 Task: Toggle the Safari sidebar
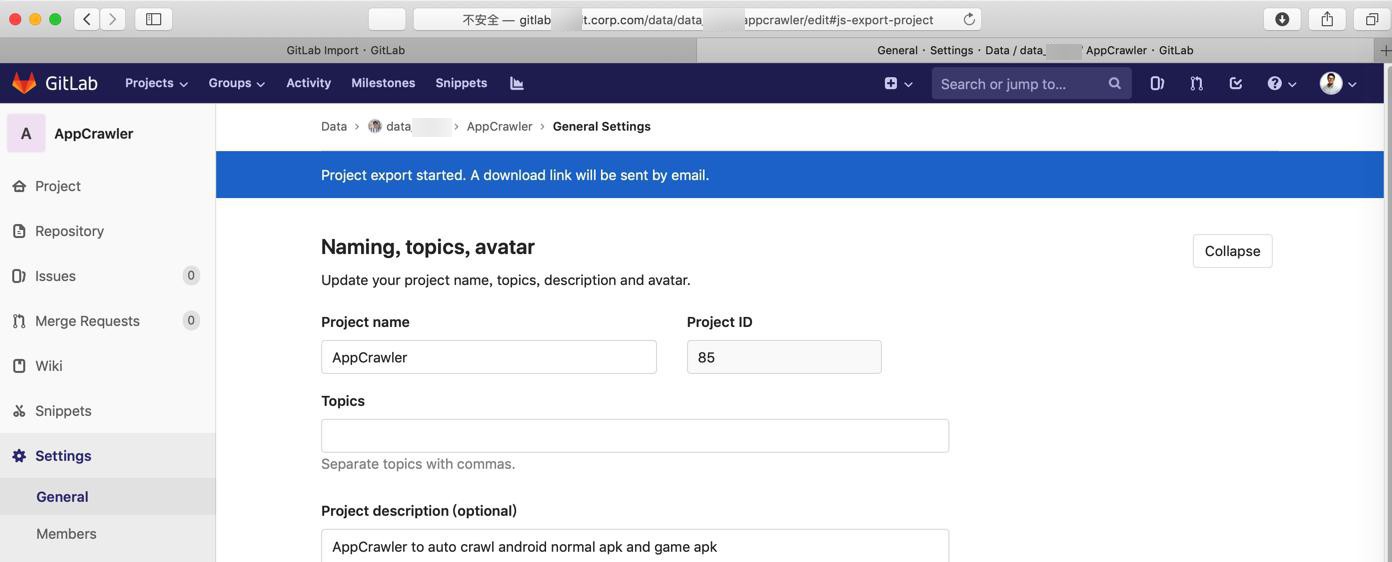[x=154, y=19]
